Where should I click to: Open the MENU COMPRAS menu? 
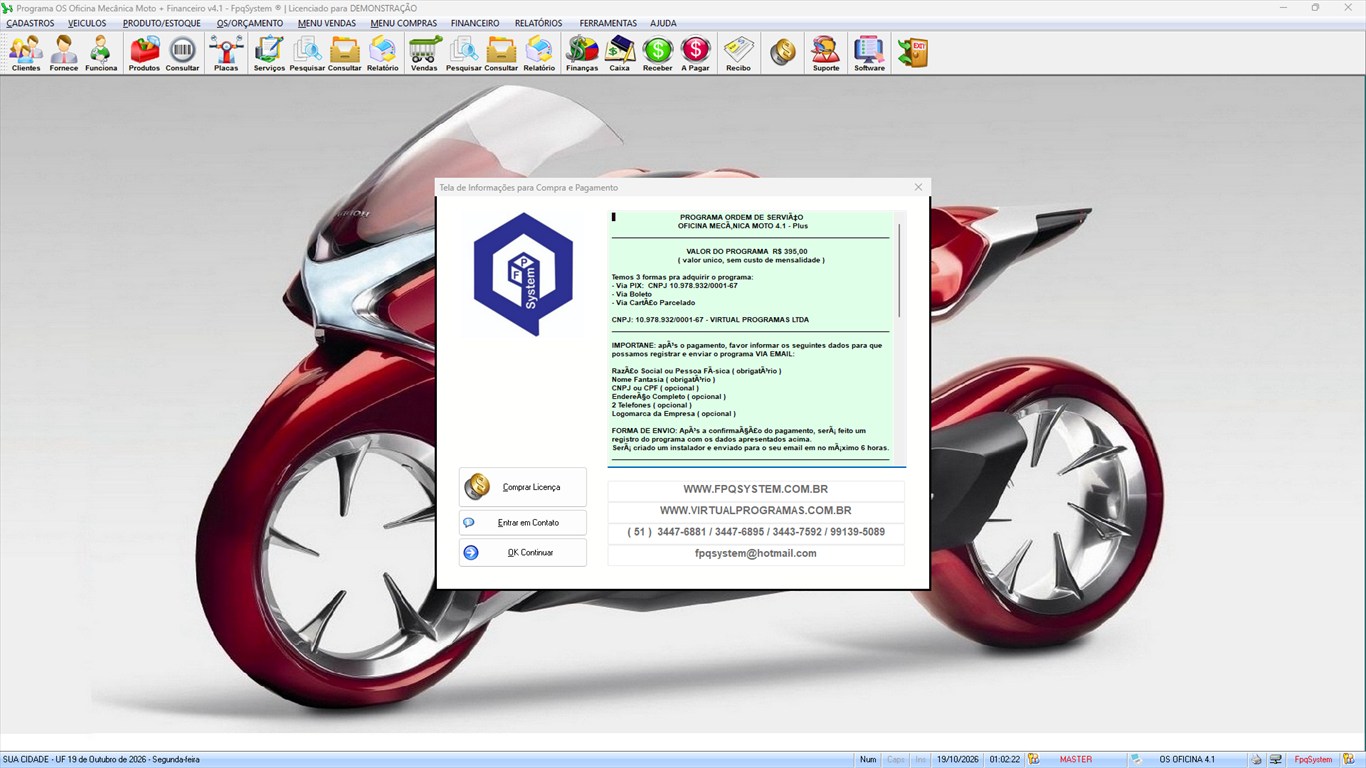403,23
